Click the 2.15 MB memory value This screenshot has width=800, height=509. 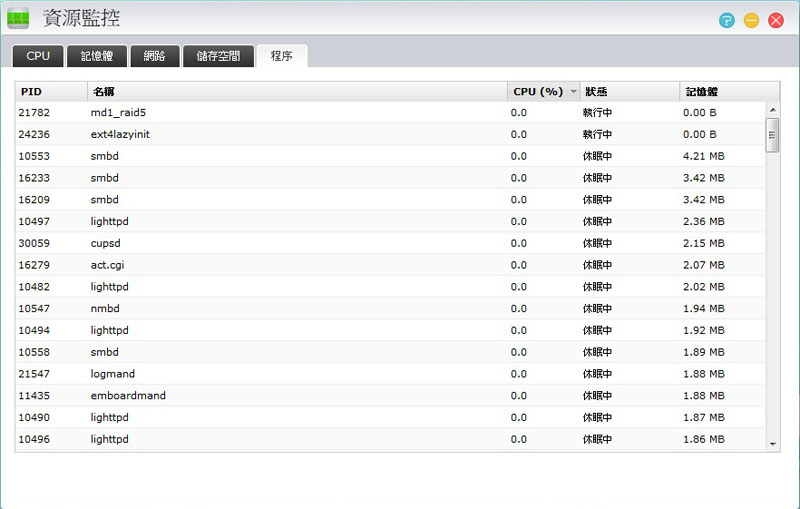pos(704,243)
